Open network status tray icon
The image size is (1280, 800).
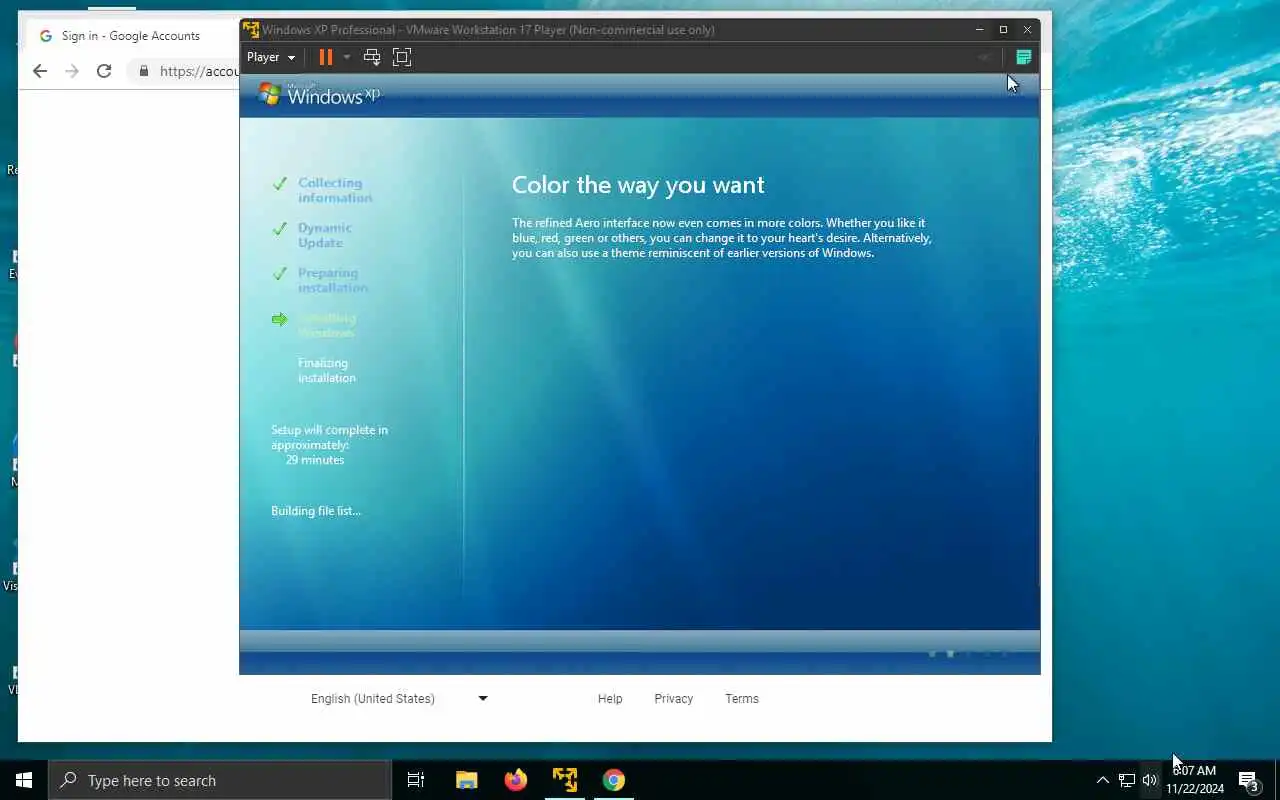coord(1127,780)
